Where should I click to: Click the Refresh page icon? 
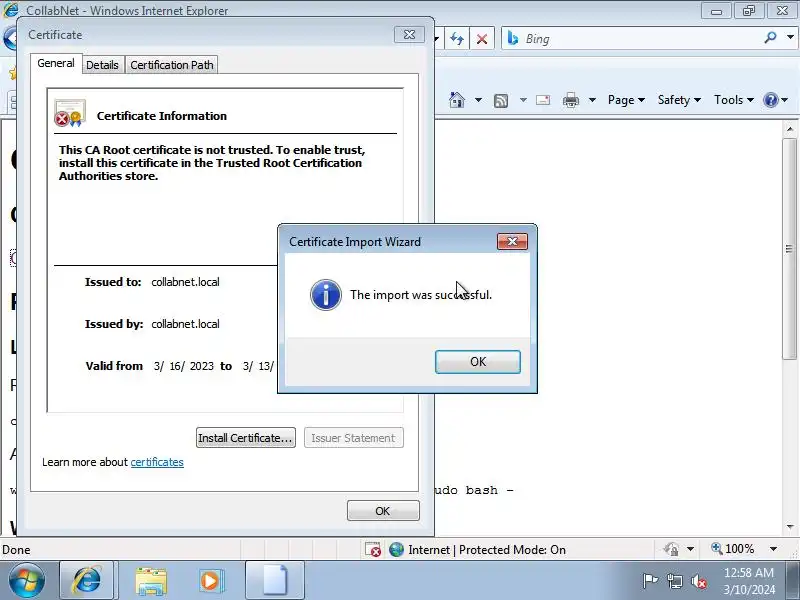click(457, 39)
